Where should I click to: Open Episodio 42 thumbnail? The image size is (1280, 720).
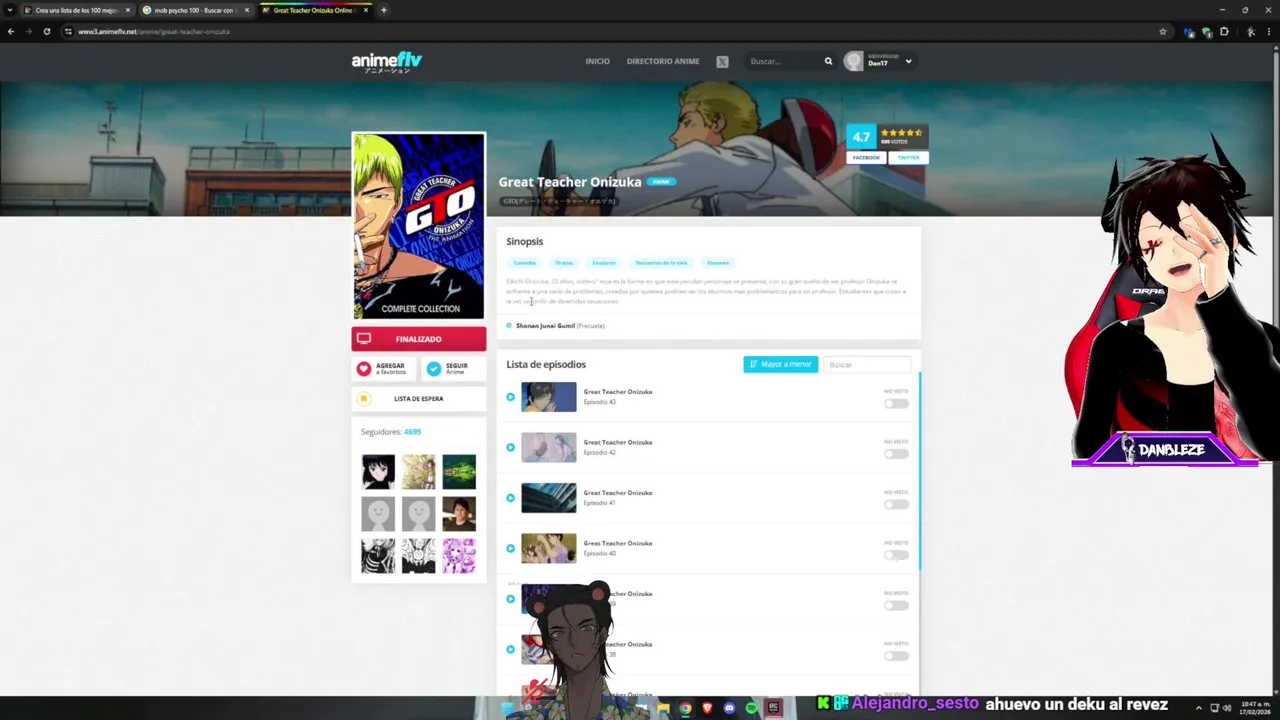pyautogui.click(x=548, y=447)
